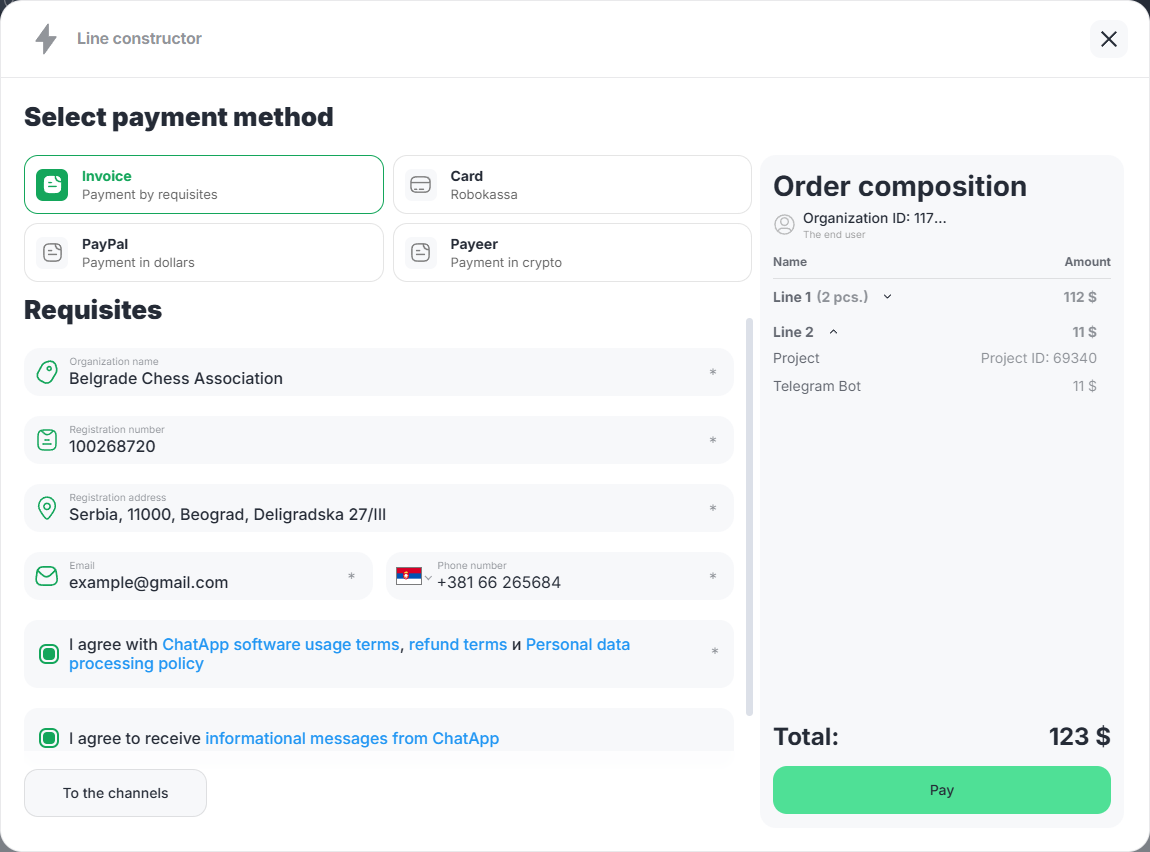
Task: Select the PayPal payment method
Action: click(x=204, y=252)
